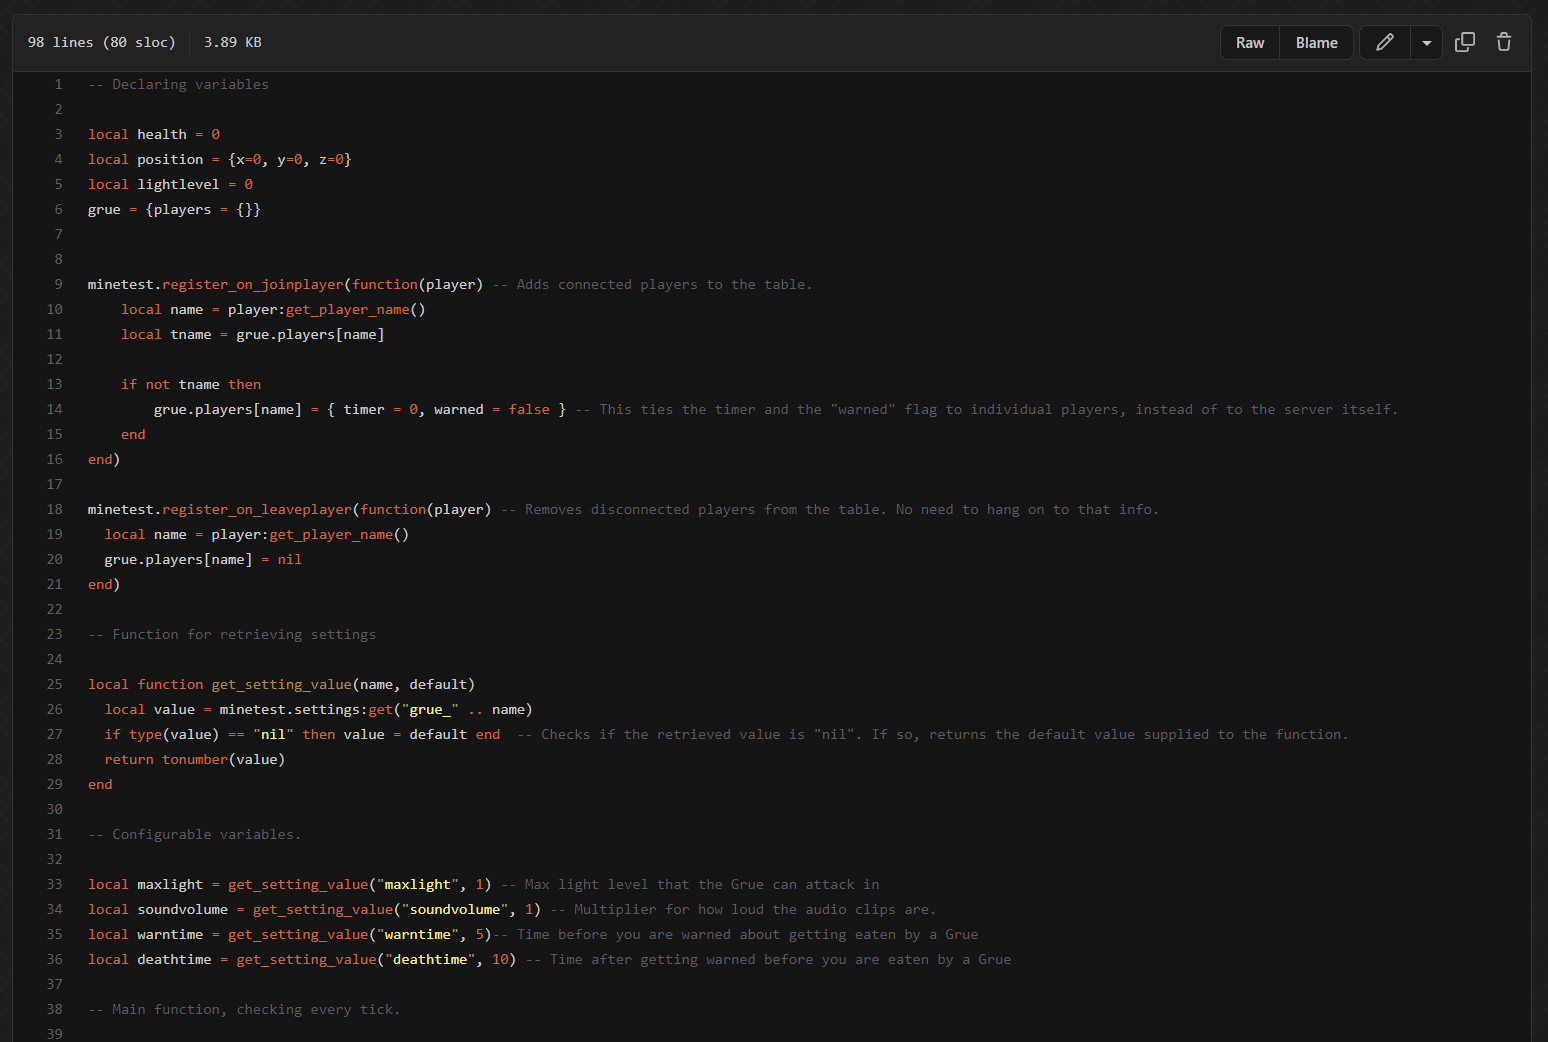The height and width of the screenshot is (1042, 1548).
Task: Click the tonumber call on line 28
Action: coord(195,760)
